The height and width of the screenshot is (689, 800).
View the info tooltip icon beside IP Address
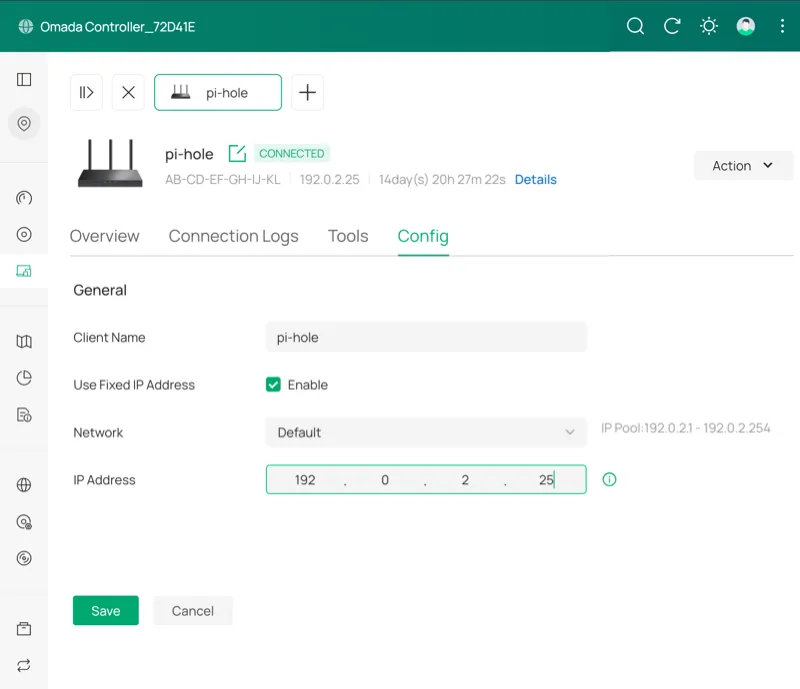pos(609,479)
